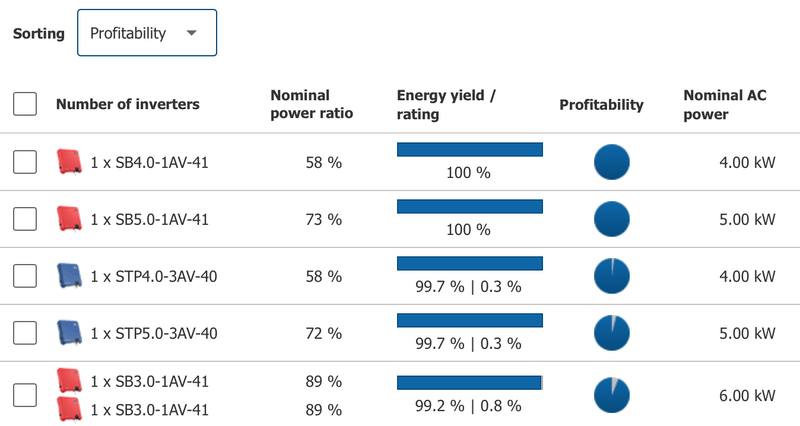Click the 1 x STP4.0-3AV-40 label

coord(153,276)
